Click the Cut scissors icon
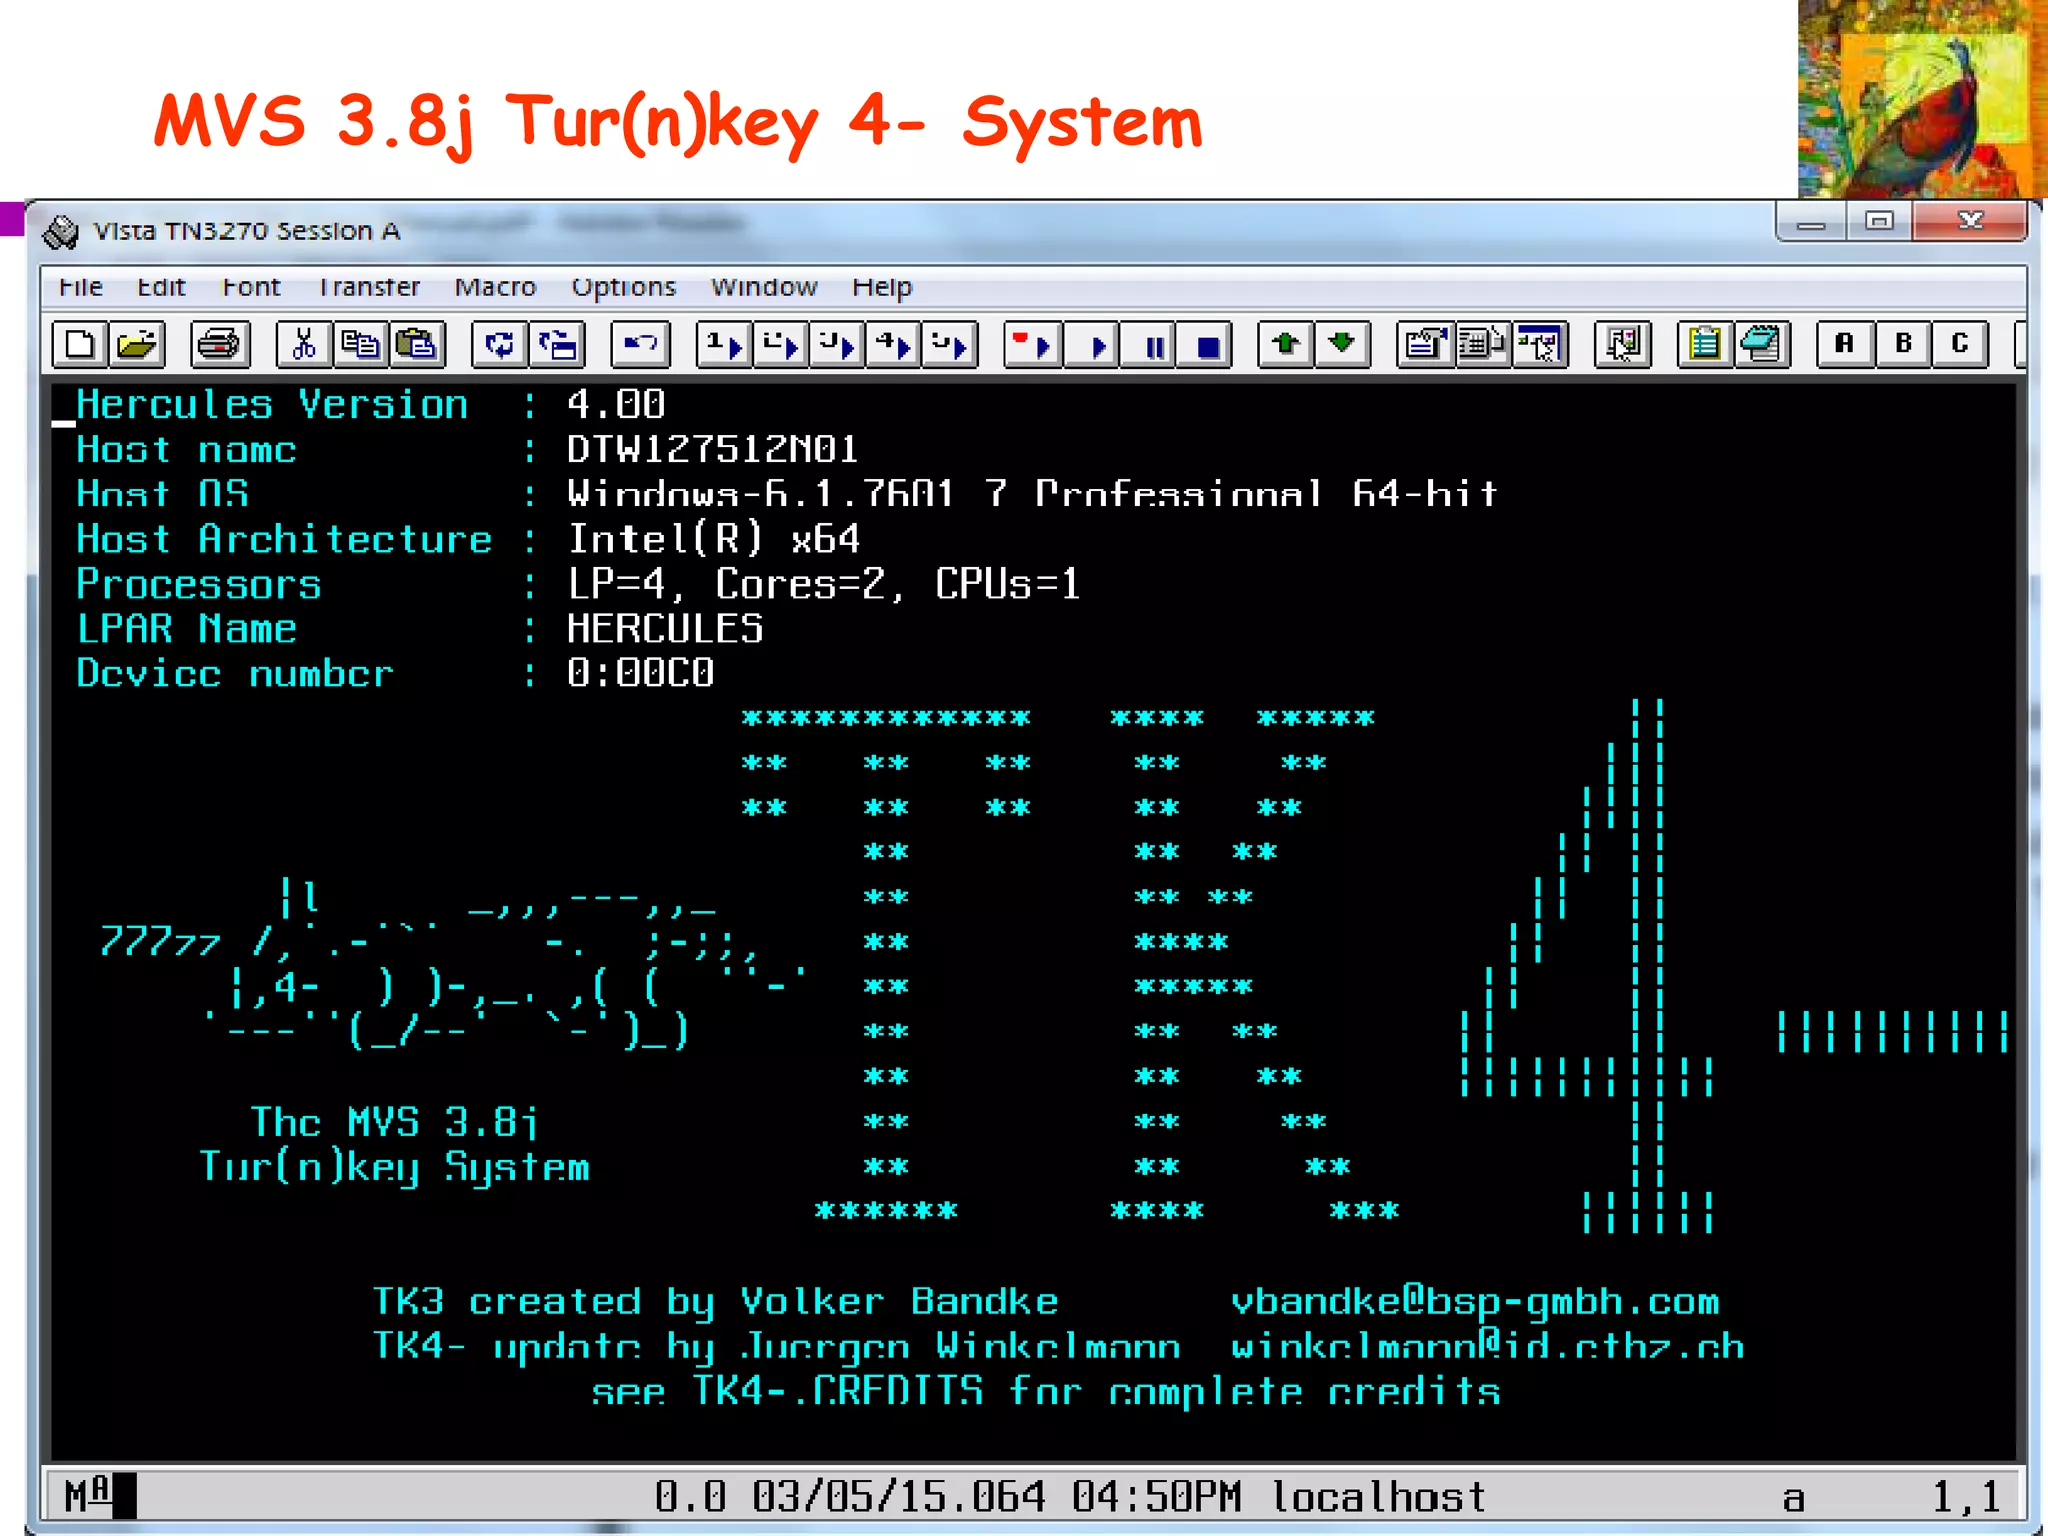This screenshot has width=2048, height=1536. 303,345
